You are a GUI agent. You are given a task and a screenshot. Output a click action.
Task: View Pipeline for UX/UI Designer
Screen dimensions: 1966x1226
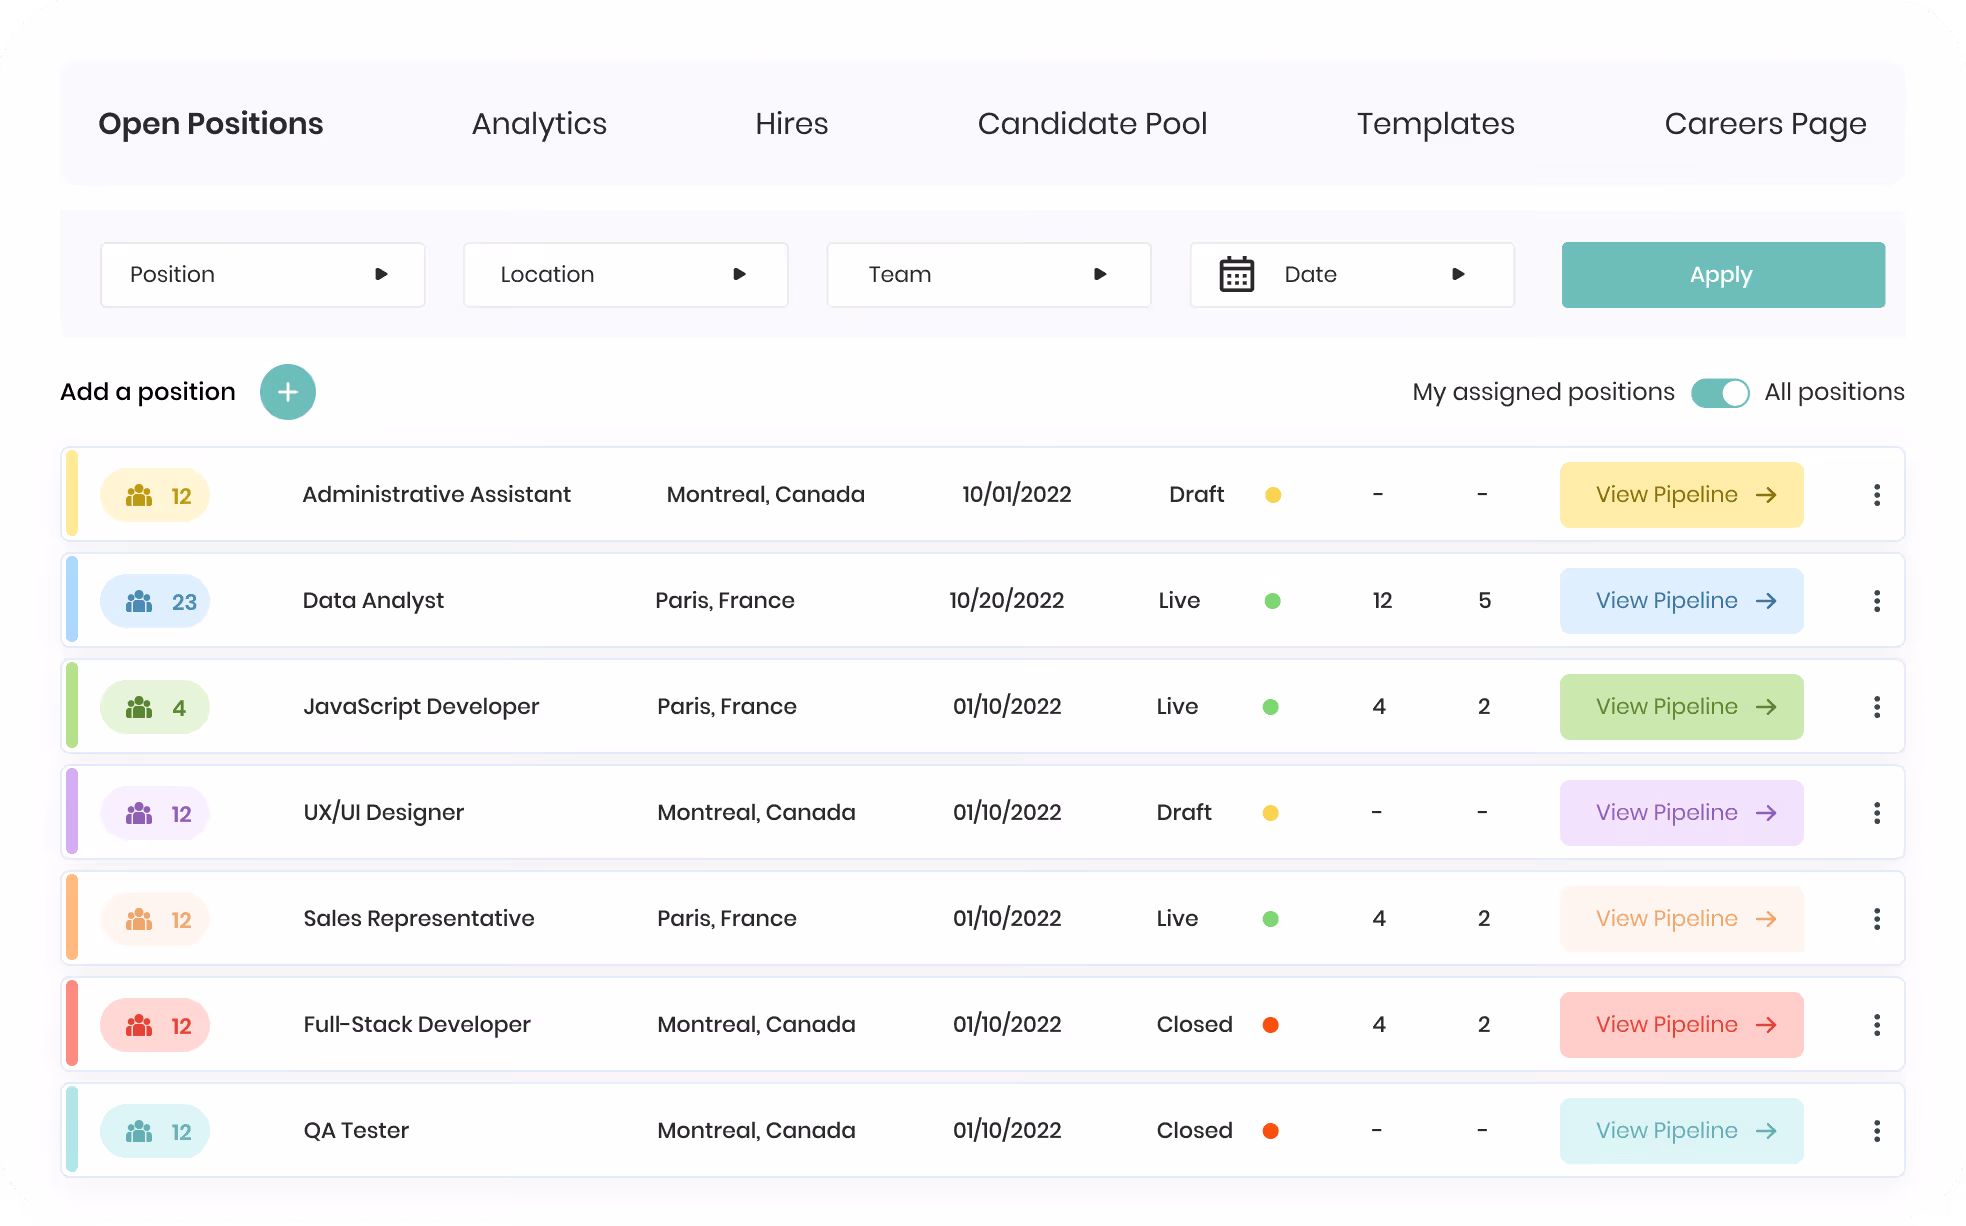[x=1681, y=813]
